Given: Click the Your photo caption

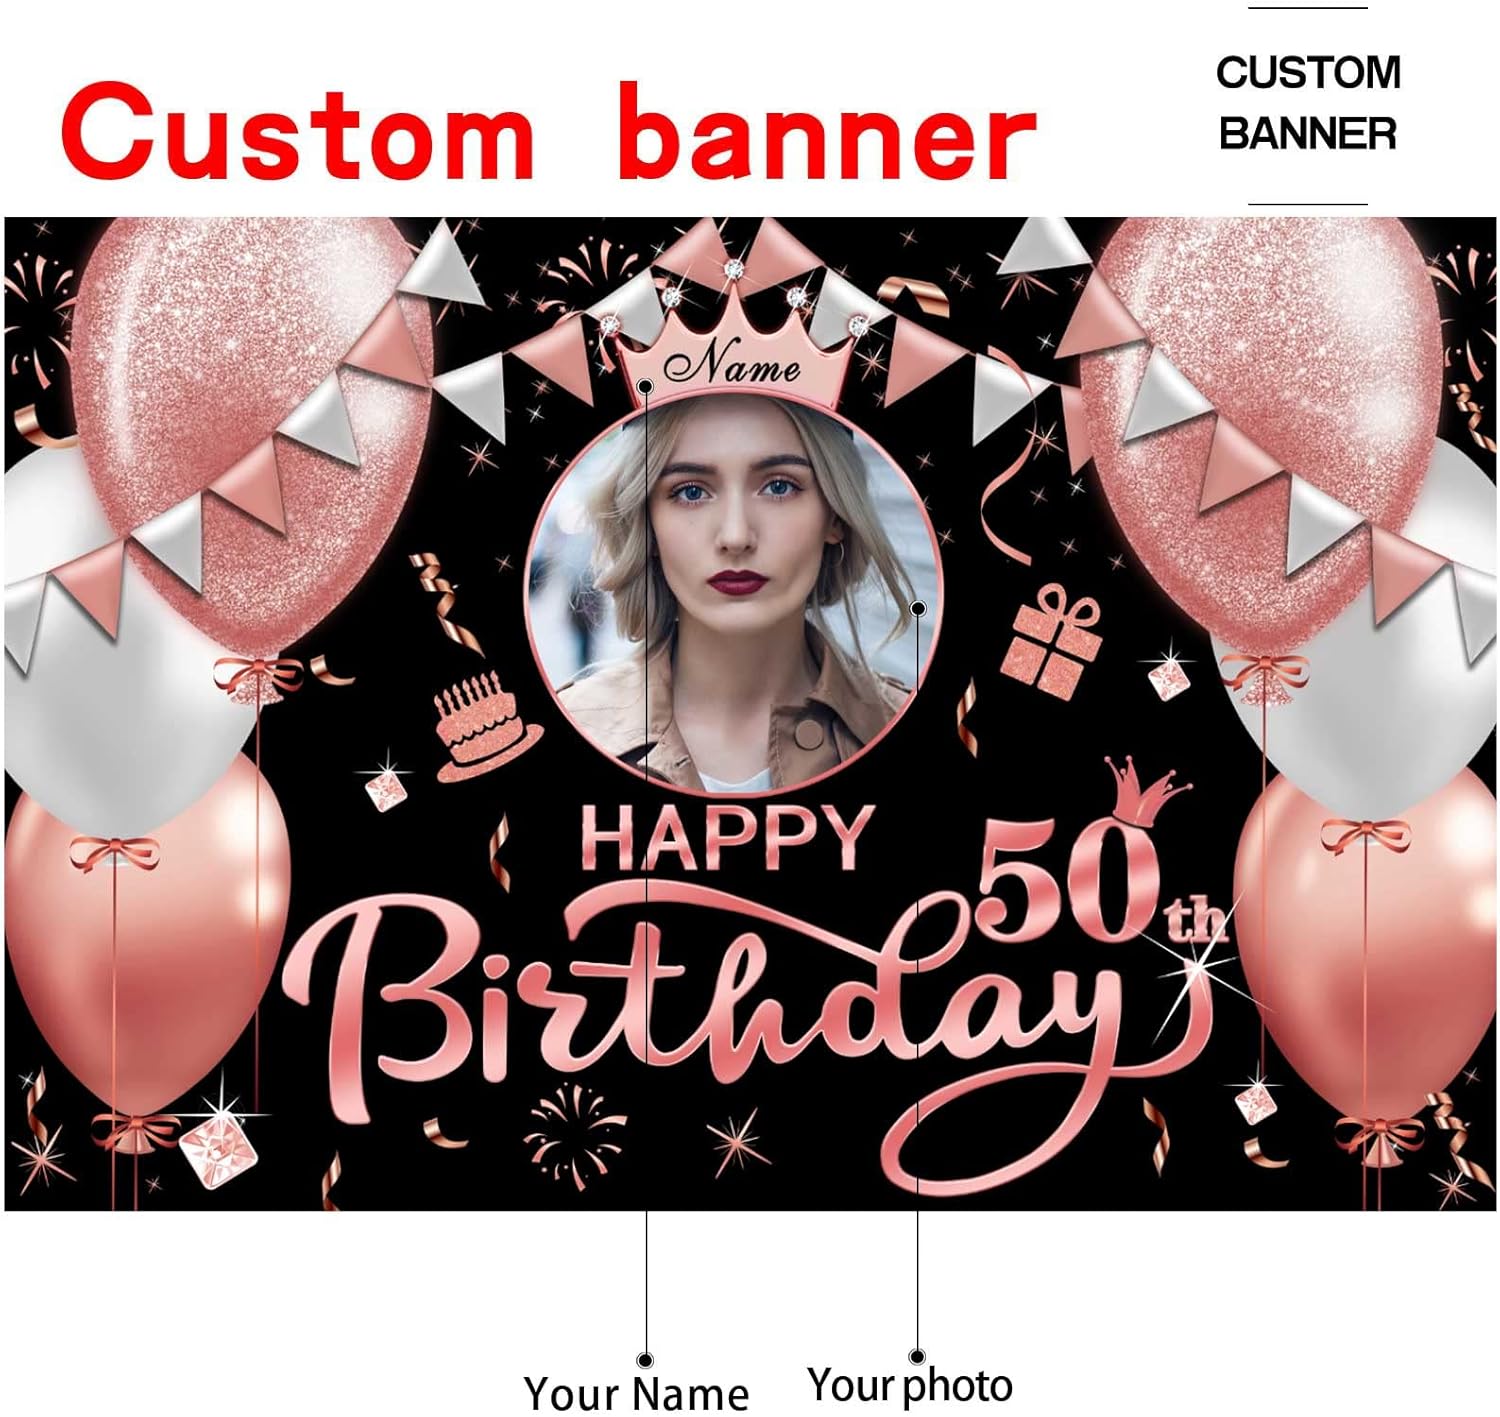Looking at the screenshot, I should (910, 1386).
